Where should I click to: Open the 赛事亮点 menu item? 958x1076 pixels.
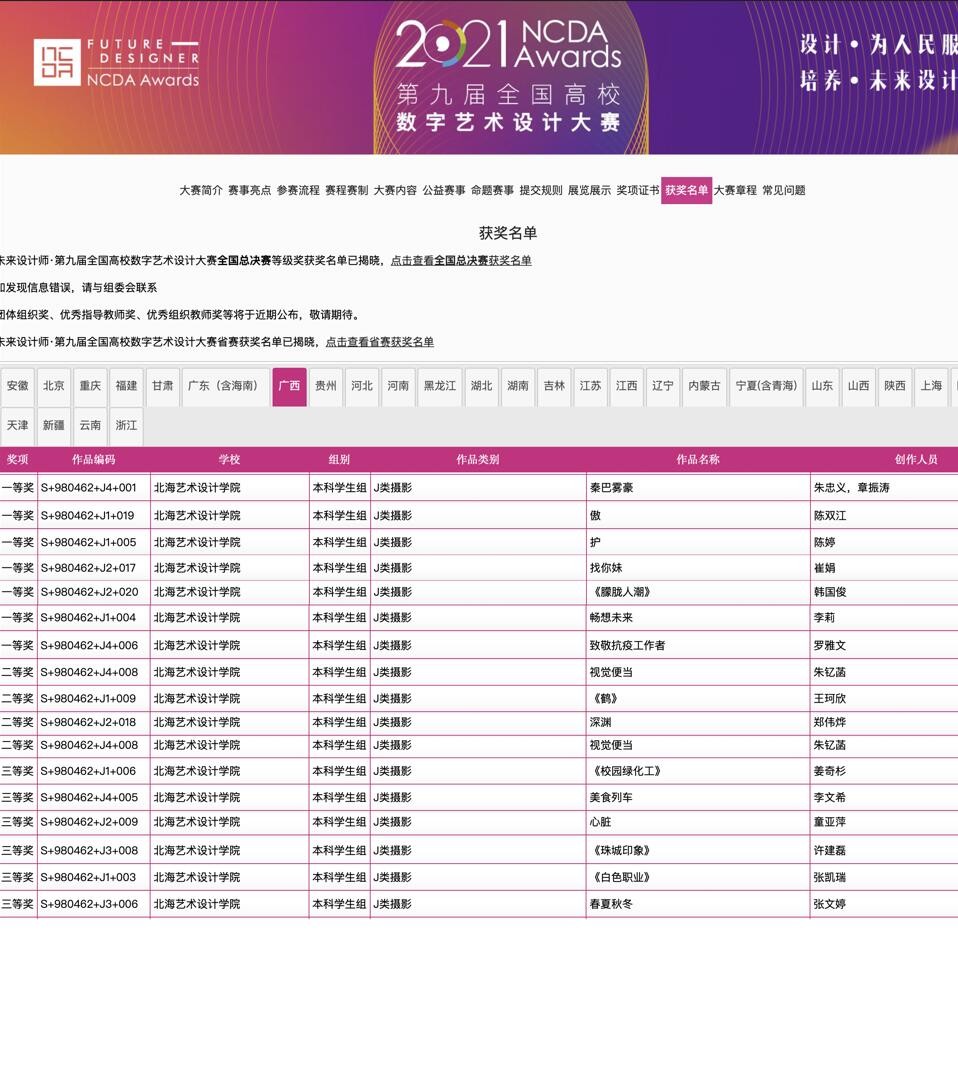[x=249, y=190]
